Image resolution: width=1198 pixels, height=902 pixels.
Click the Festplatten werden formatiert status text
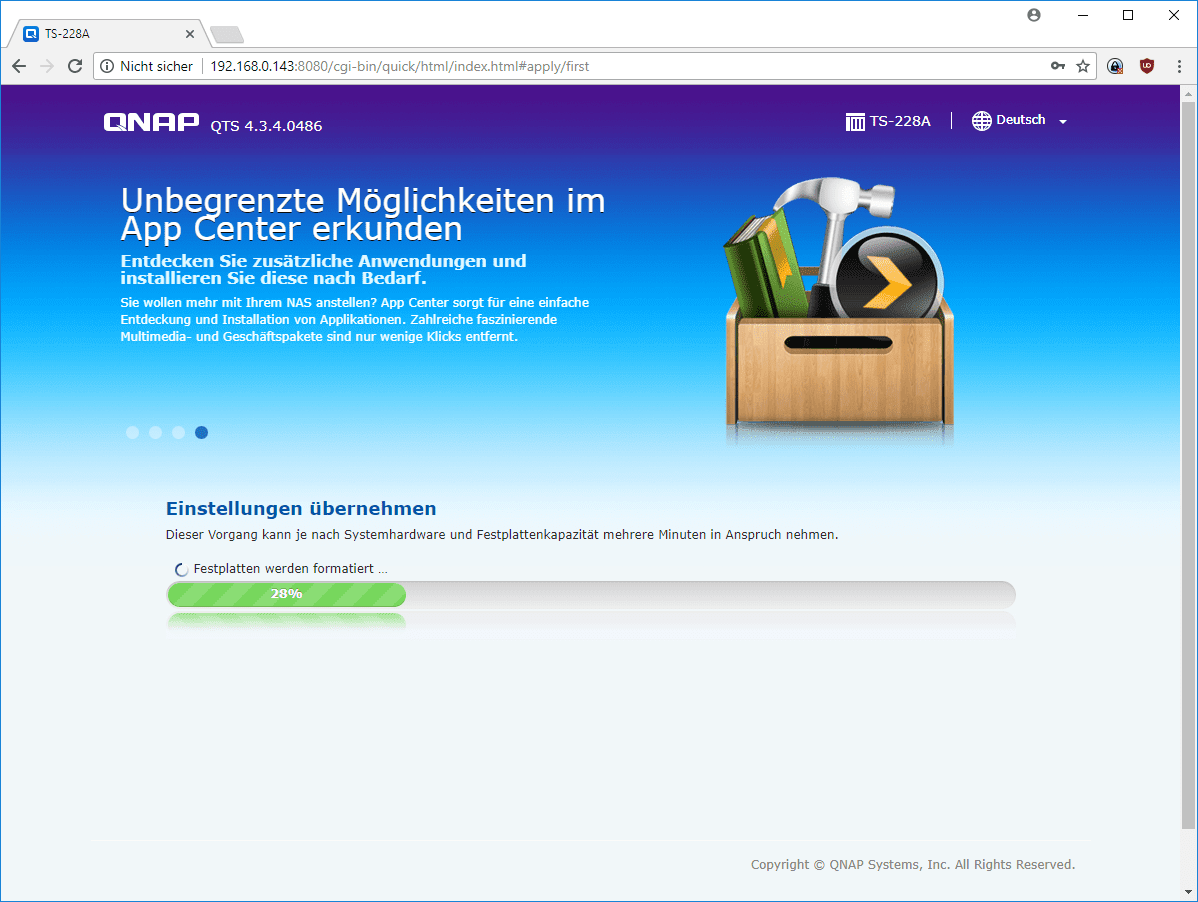(x=290, y=569)
